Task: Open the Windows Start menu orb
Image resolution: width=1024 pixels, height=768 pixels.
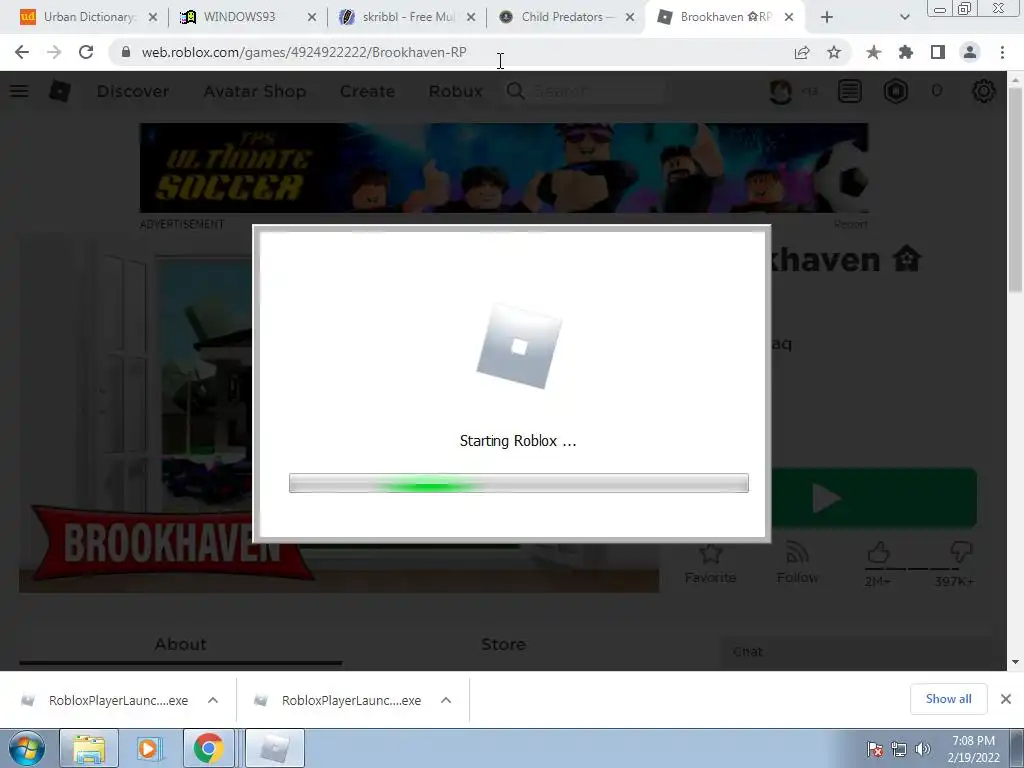Action: (x=26, y=748)
